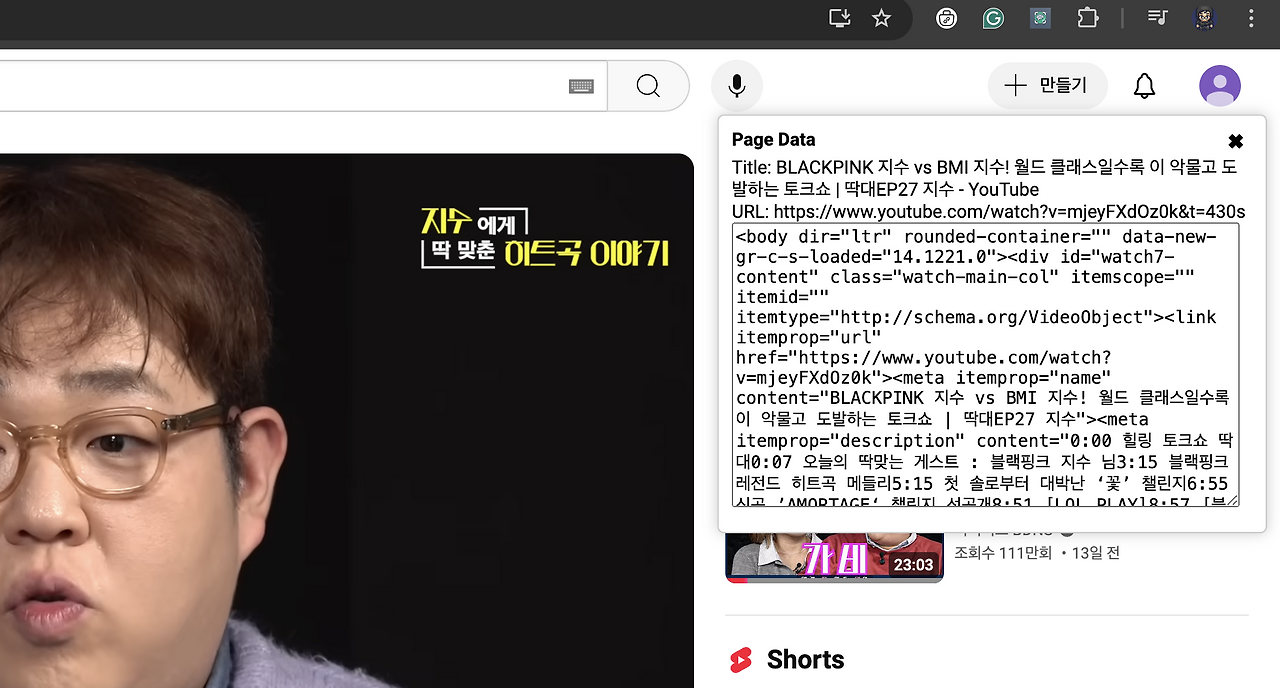Close the Page Data popup
Viewport: 1280px width, 688px height.
tap(1236, 141)
